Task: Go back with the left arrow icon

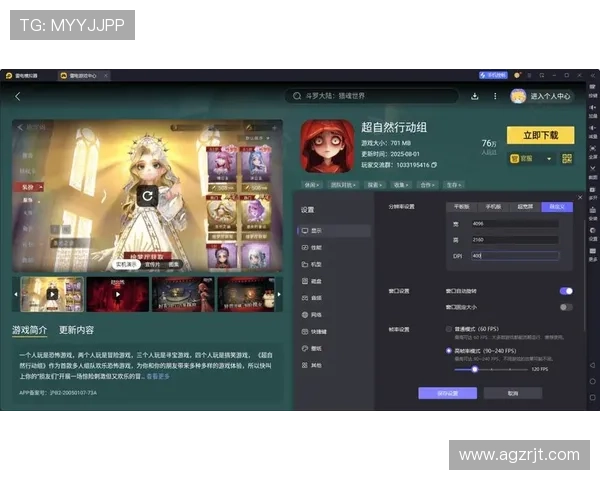Action: coord(18,96)
